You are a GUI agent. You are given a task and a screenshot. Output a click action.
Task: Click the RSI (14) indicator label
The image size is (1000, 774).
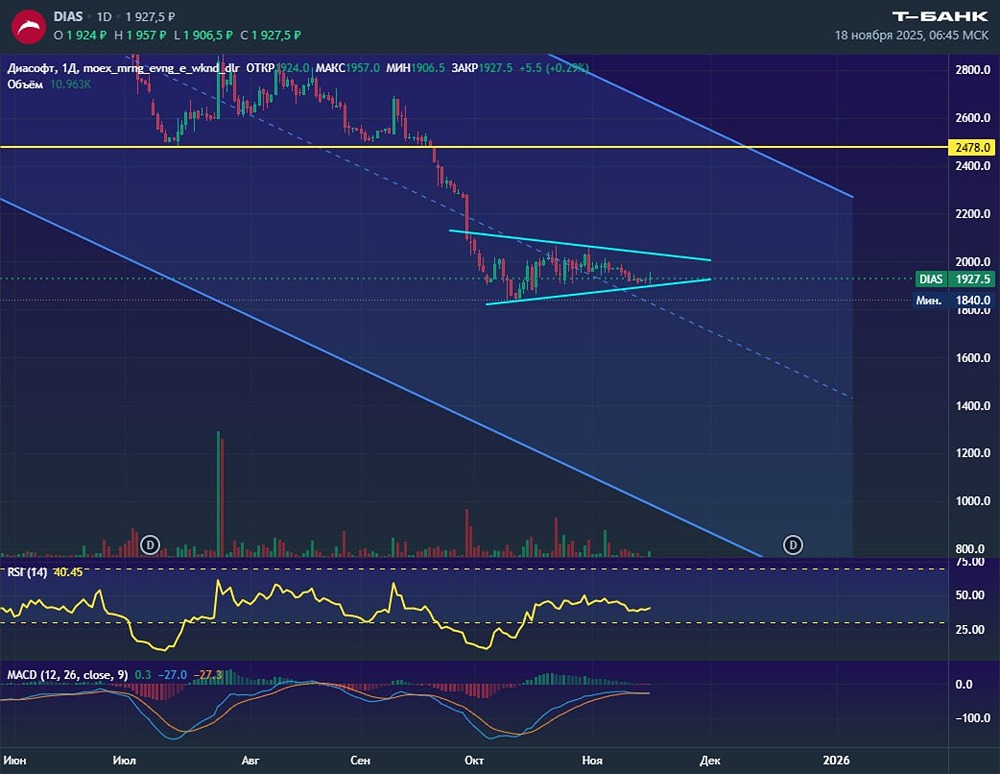[x=27, y=572]
